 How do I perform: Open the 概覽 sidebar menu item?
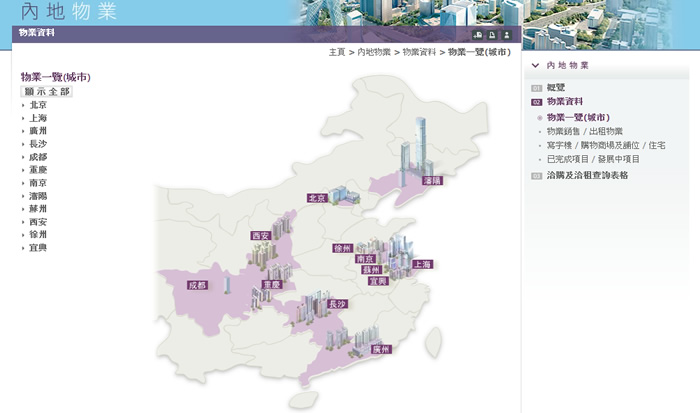(x=556, y=88)
